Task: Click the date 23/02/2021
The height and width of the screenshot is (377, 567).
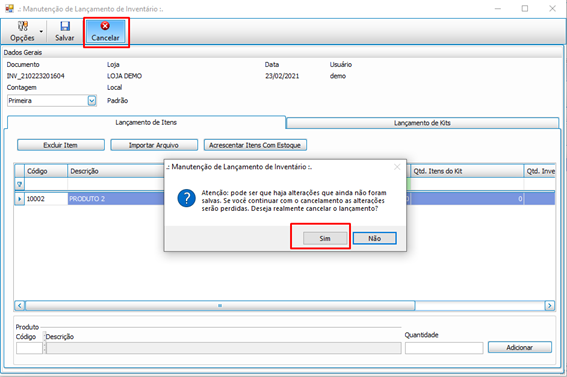Action: tap(282, 76)
